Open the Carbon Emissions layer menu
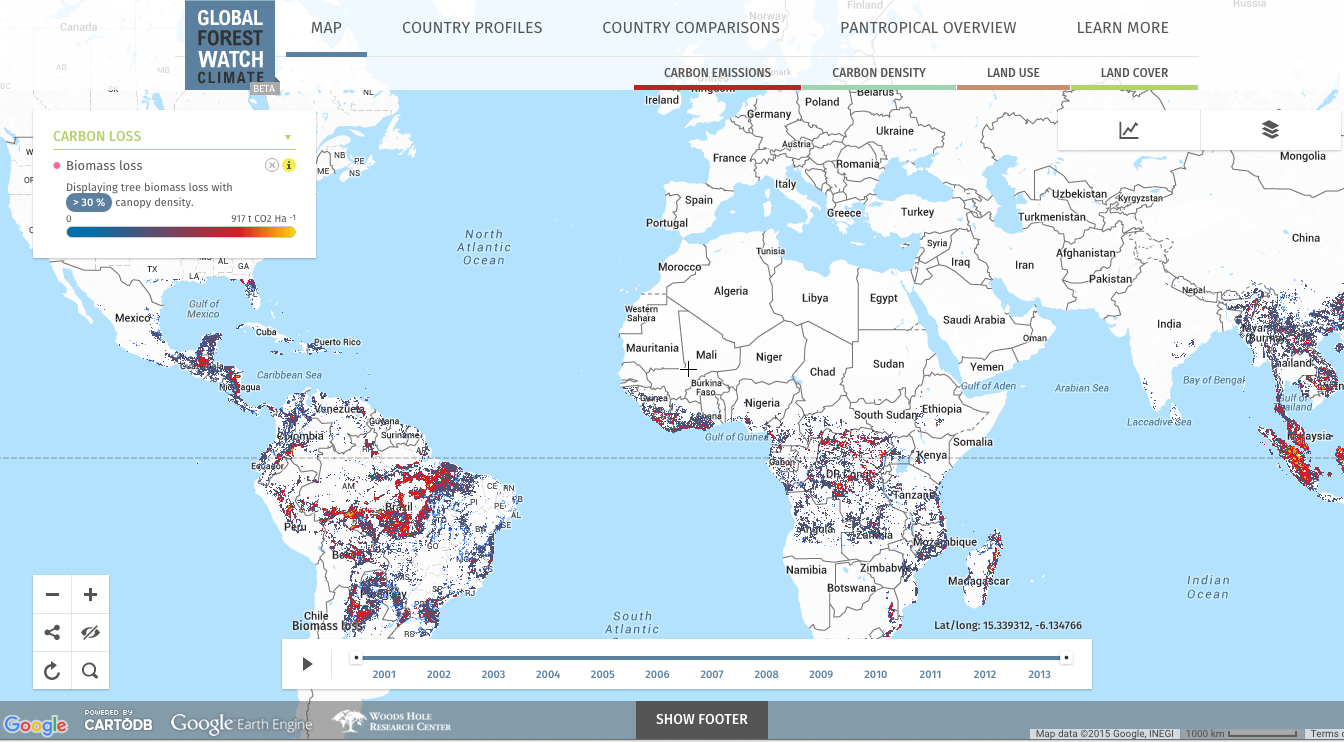 point(717,73)
